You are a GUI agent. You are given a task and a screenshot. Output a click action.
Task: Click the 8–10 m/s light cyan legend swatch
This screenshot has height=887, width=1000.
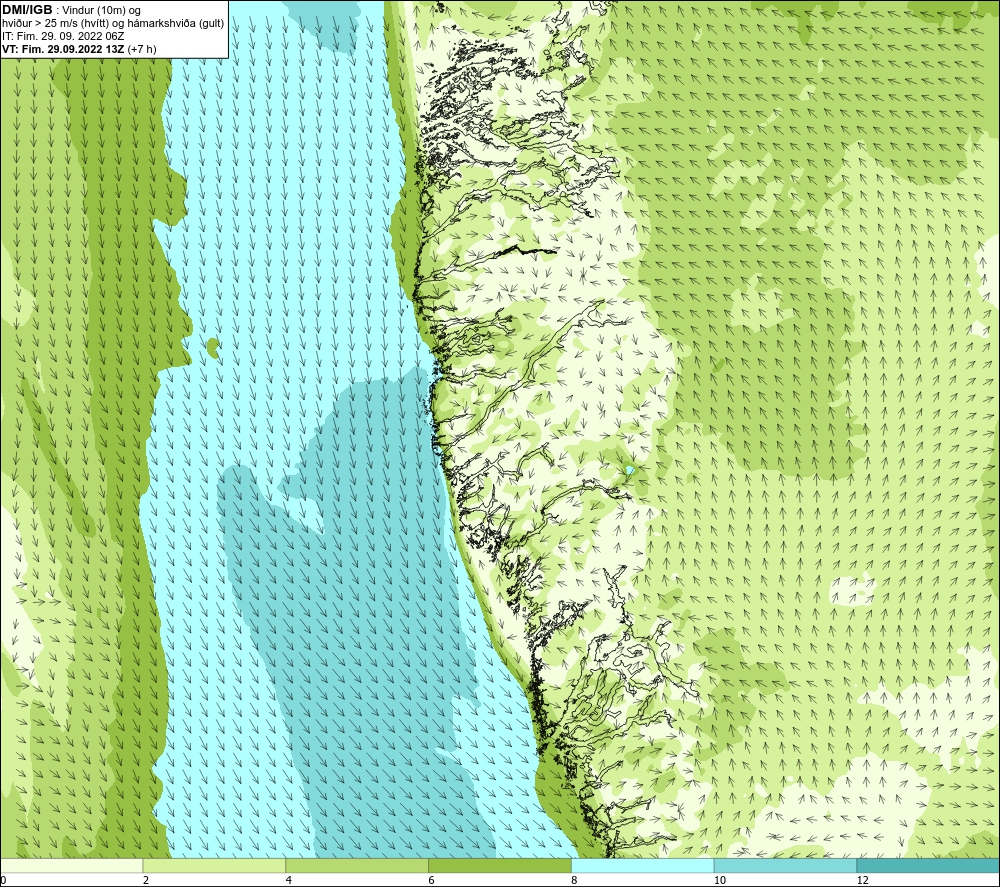[643, 865]
